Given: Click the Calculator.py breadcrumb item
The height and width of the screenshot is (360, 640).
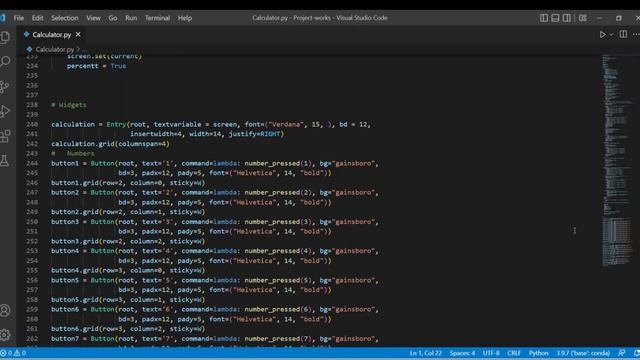Looking at the screenshot, I should tap(55, 49).
